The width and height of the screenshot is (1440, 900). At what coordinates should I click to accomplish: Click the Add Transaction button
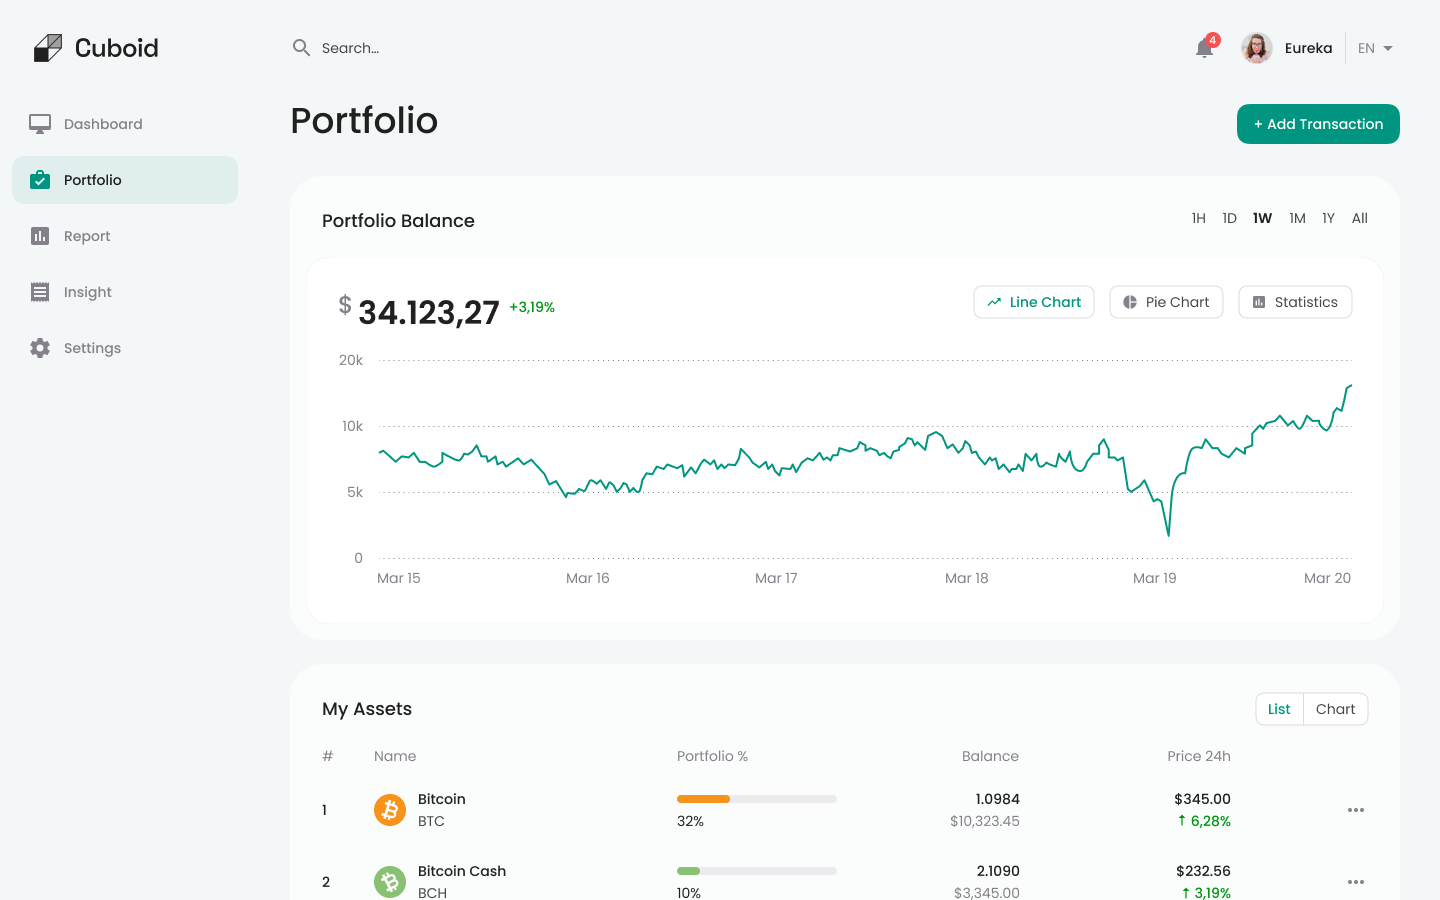[x=1318, y=123]
